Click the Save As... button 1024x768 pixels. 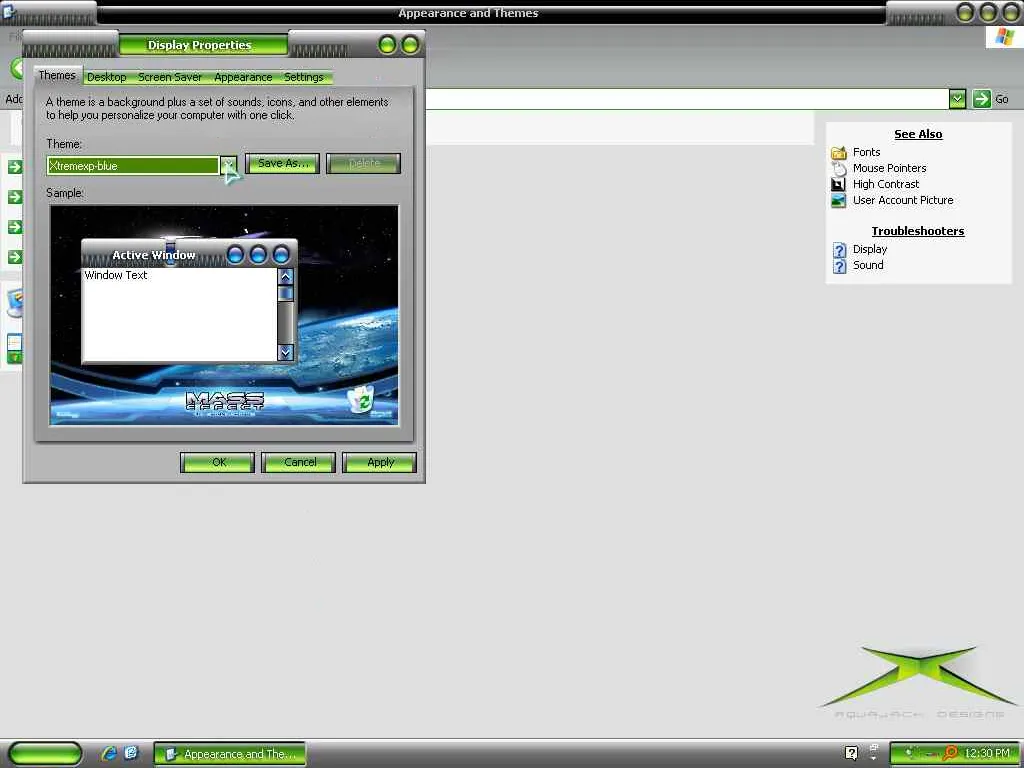[x=283, y=163]
